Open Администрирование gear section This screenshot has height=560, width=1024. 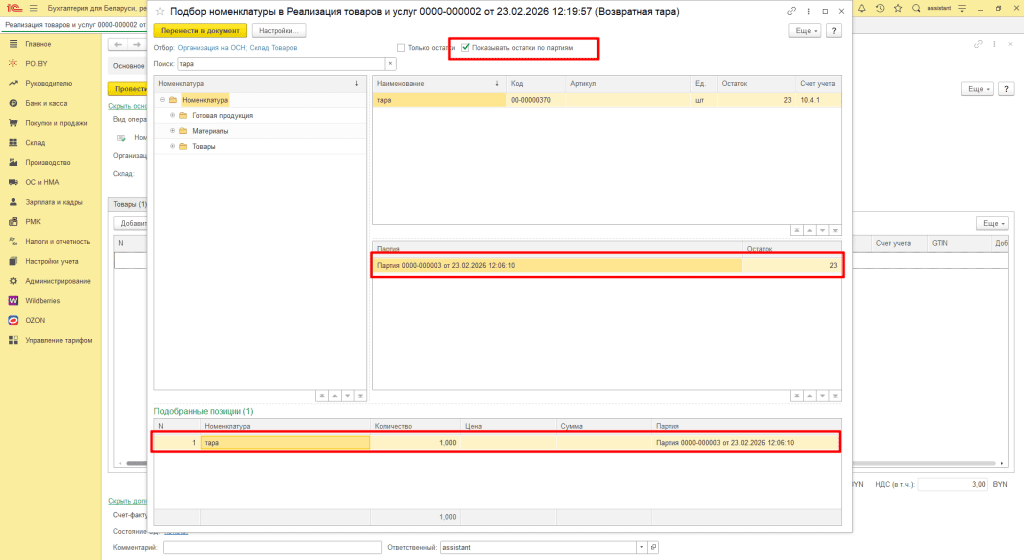pyautogui.click(x=58, y=281)
